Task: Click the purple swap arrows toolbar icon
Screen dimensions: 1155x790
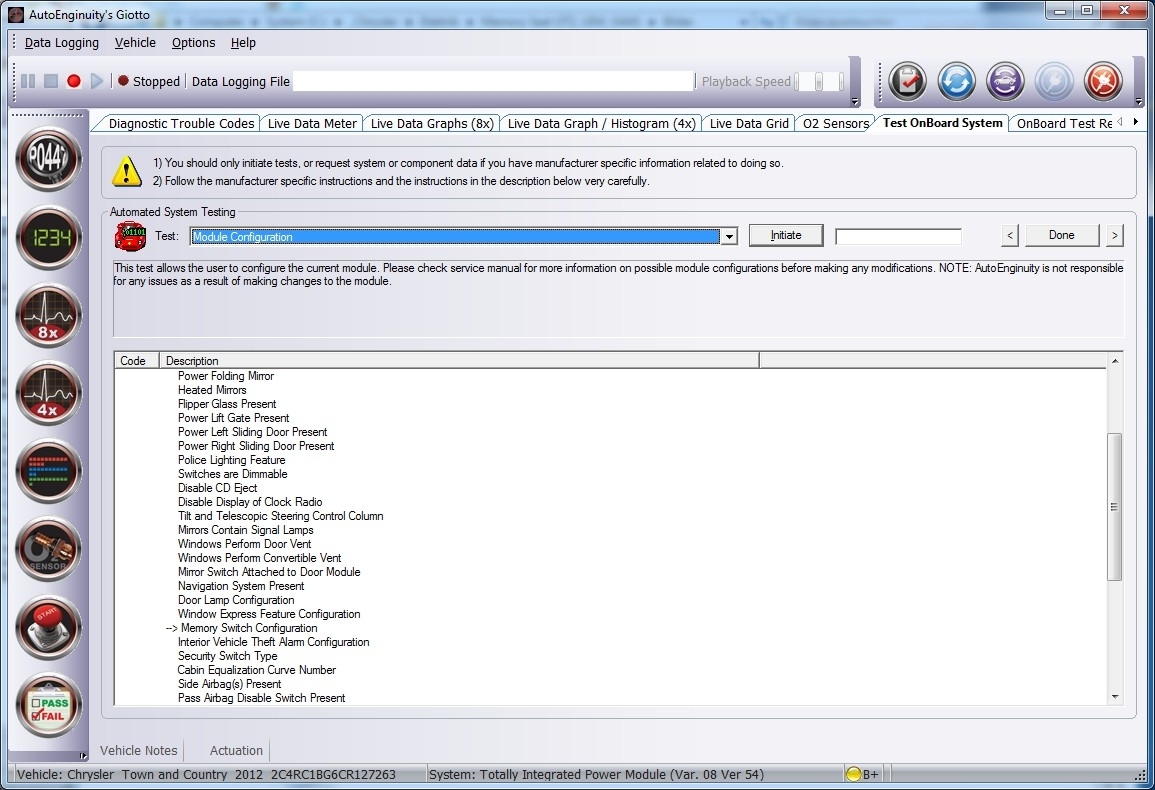Action: click(x=1005, y=81)
